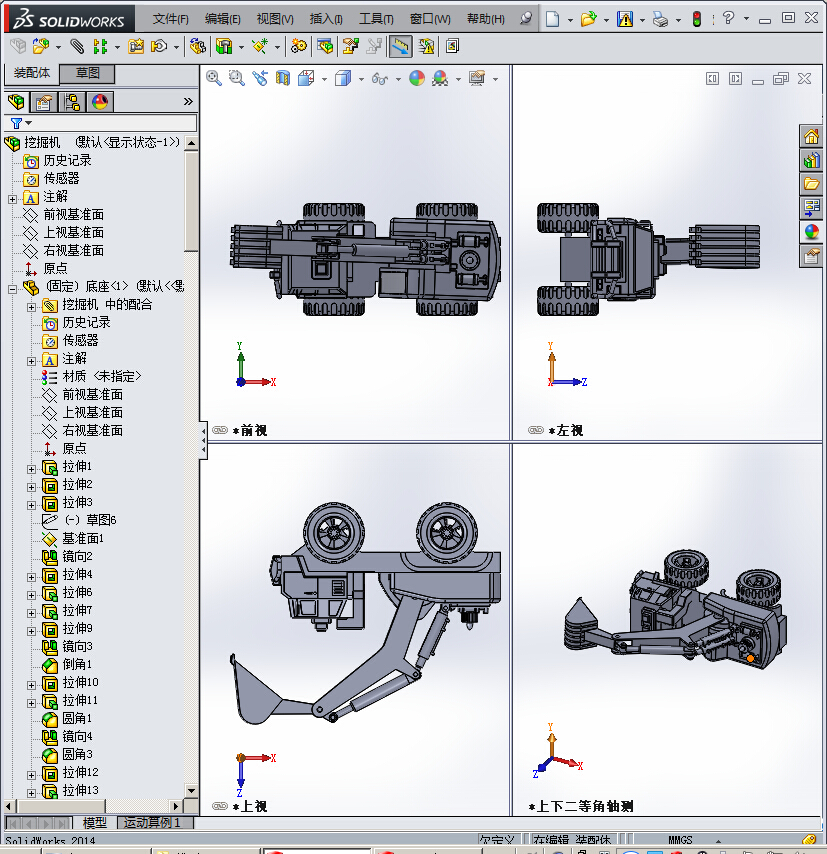Image resolution: width=827 pixels, height=854 pixels.
Task: Click the Zoom to Fit magnifier
Action: pos(214,78)
